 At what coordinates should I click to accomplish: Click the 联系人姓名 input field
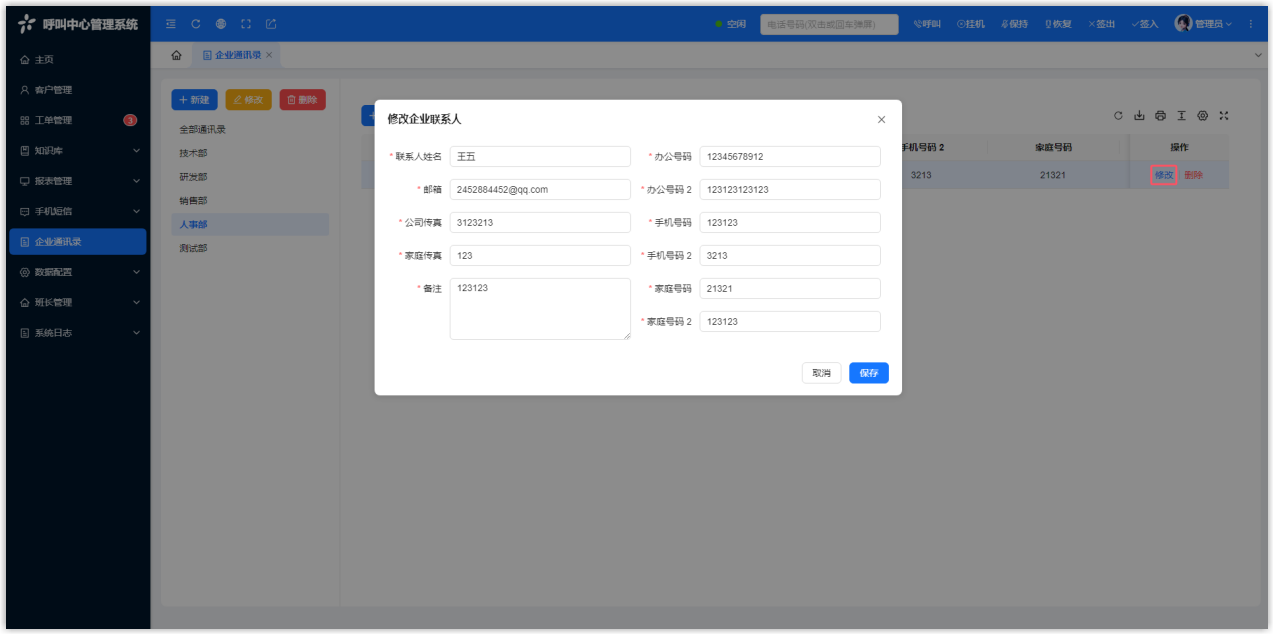[x=540, y=157]
